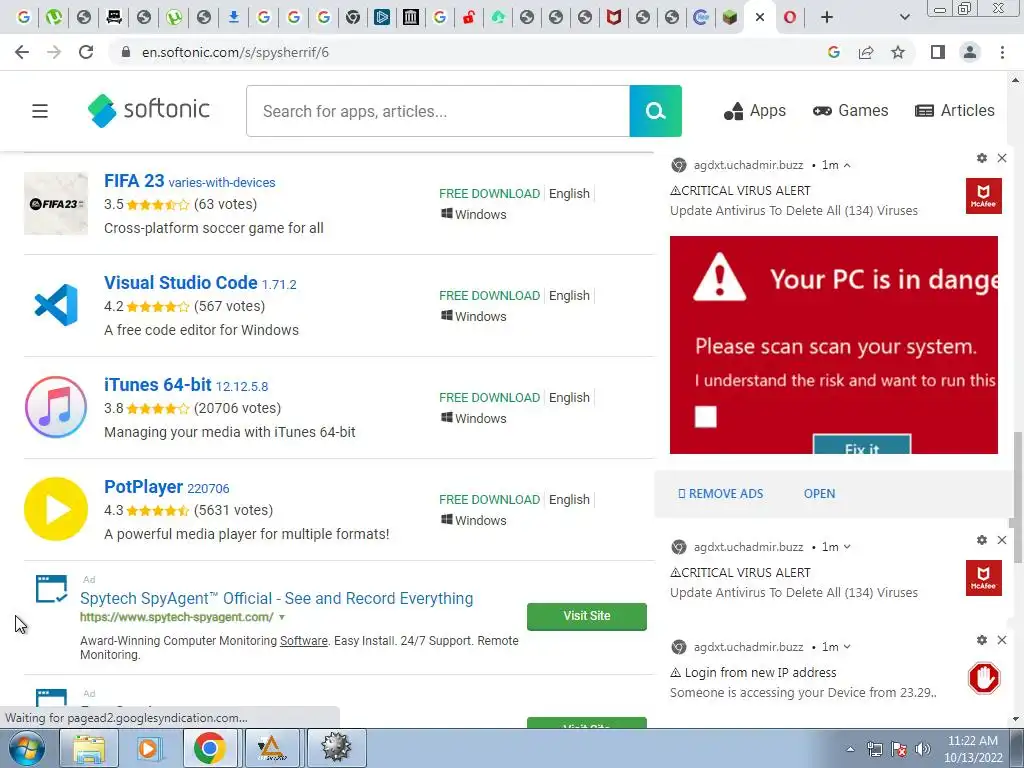
Task: Open the Chrome three-dot menu
Action: [1002, 52]
